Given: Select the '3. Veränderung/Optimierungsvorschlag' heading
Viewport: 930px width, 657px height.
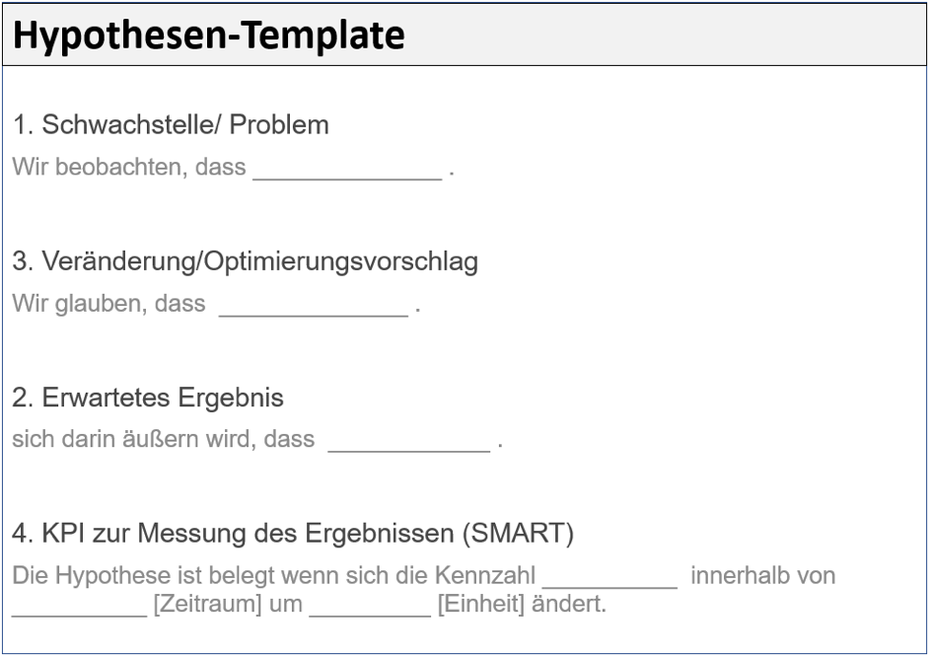Looking at the screenshot, I should (x=246, y=262).
